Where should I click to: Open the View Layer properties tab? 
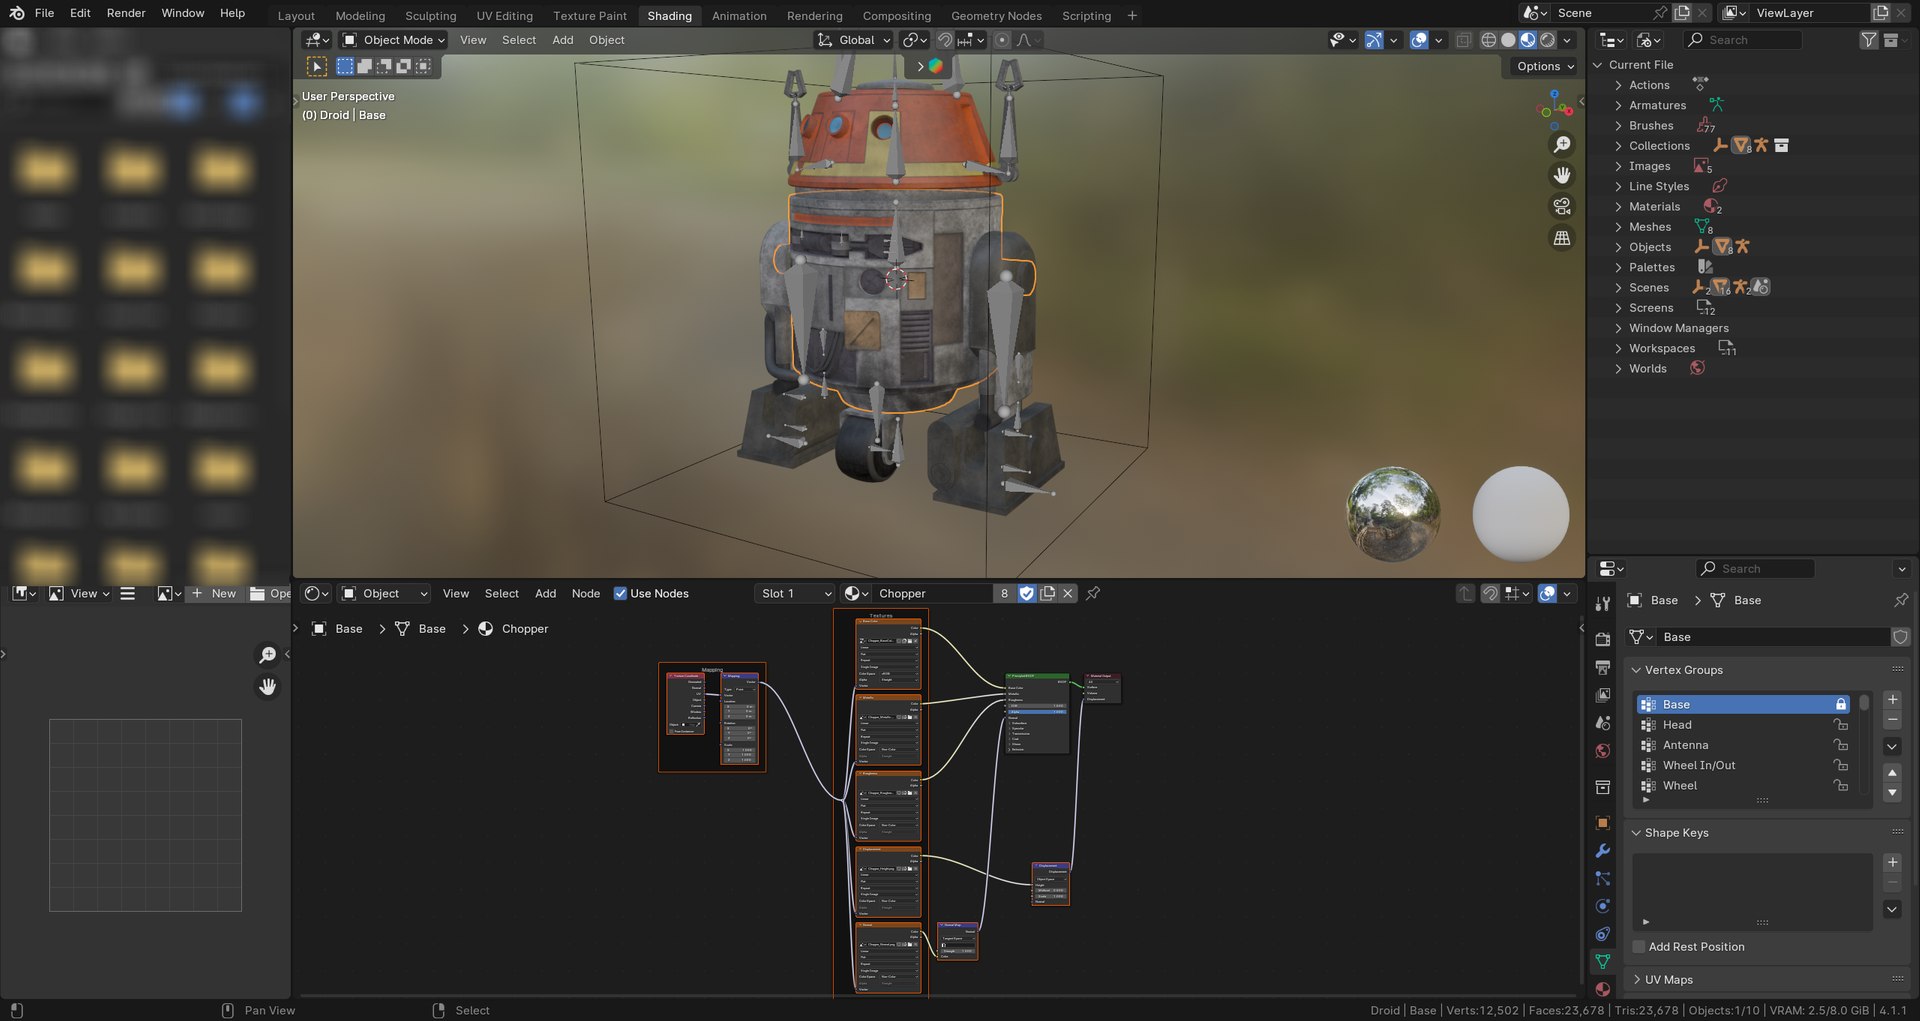(1603, 695)
